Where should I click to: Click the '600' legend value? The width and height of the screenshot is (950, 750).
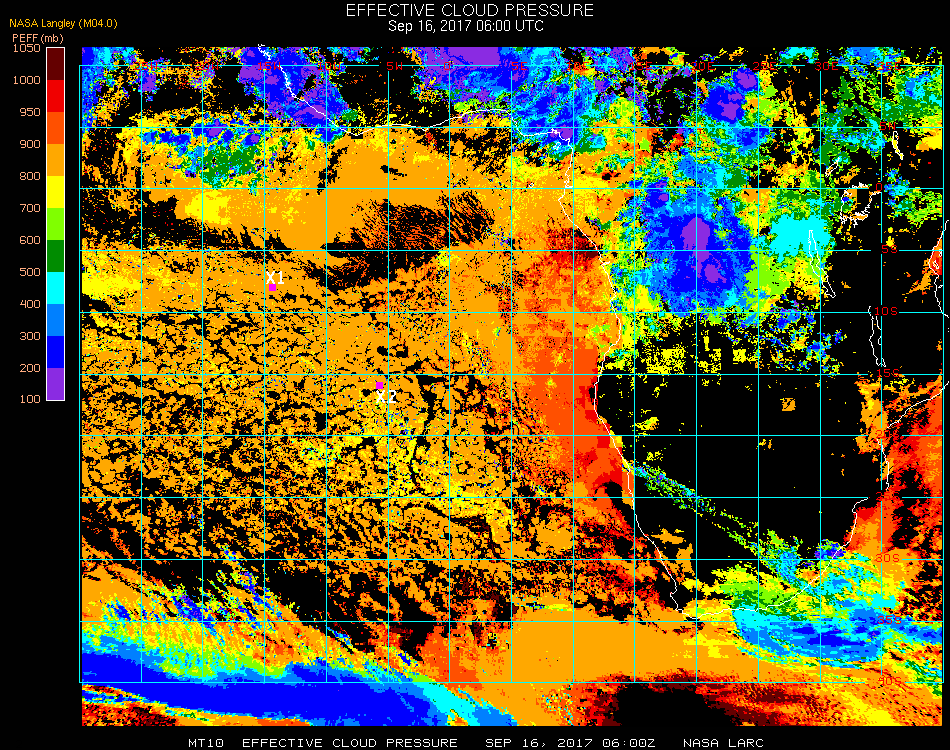click(x=30, y=240)
